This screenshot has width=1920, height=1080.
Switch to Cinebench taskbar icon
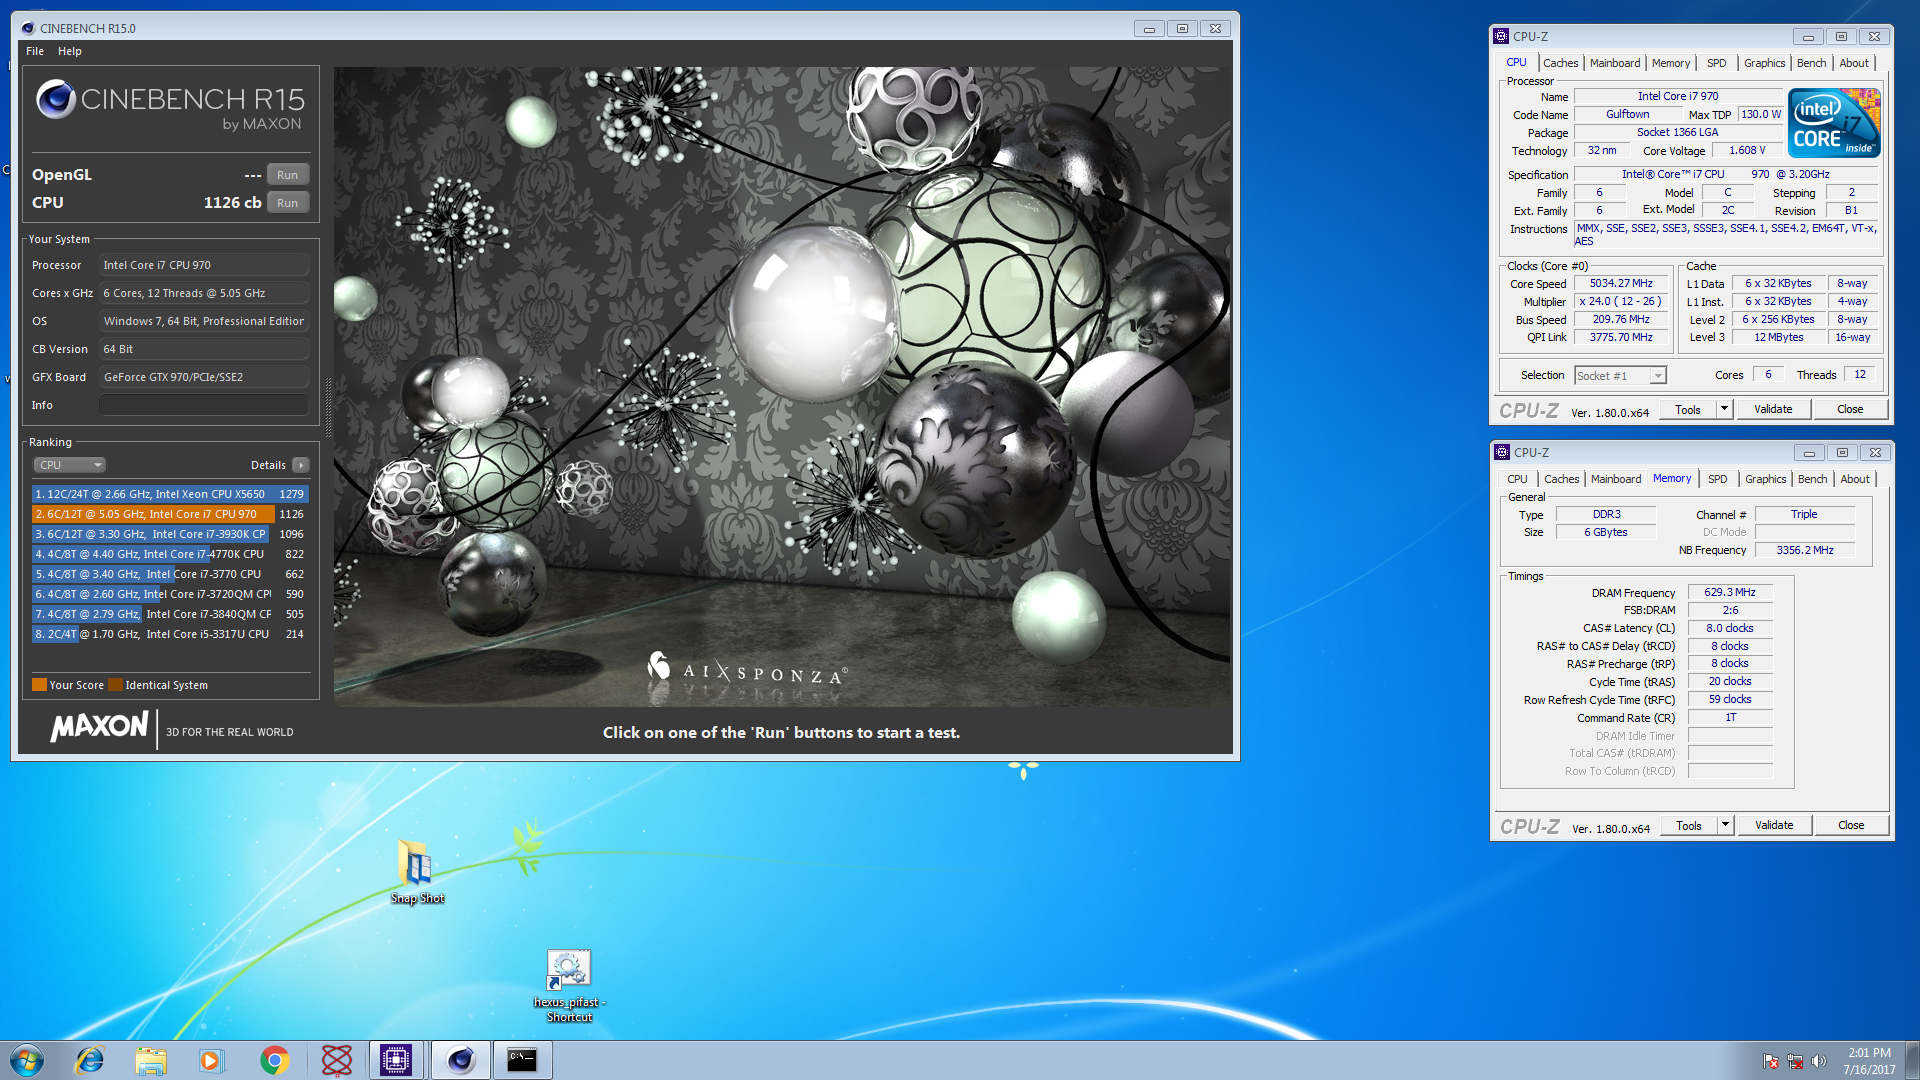[x=460, y=1060]
